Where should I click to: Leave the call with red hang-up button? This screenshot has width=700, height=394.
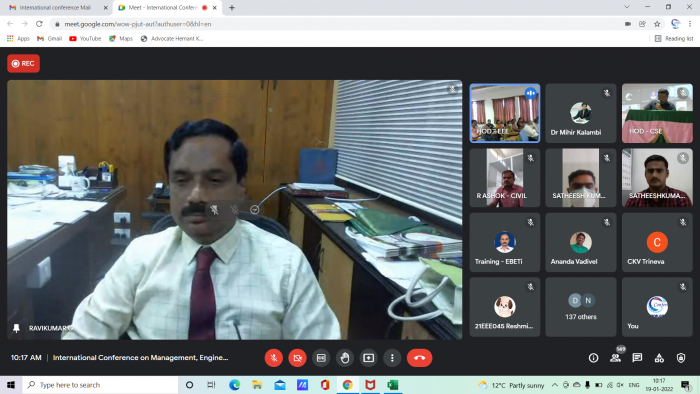coord(419,358)
